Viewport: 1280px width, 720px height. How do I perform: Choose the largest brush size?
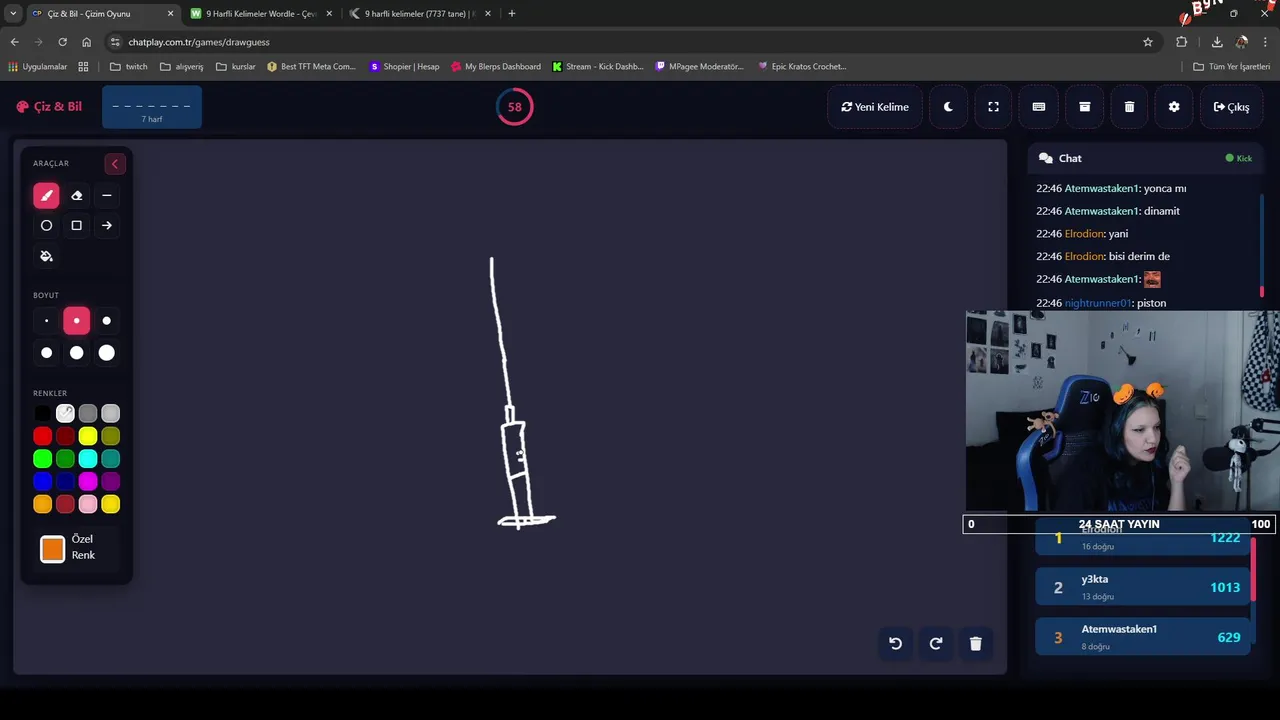pos(107,353)
